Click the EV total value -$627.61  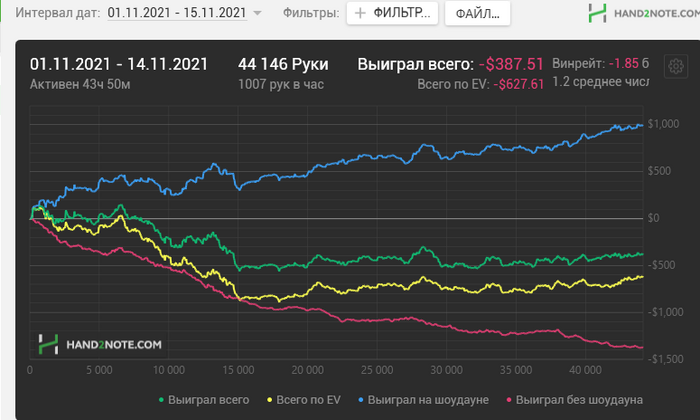click(519, 84)
